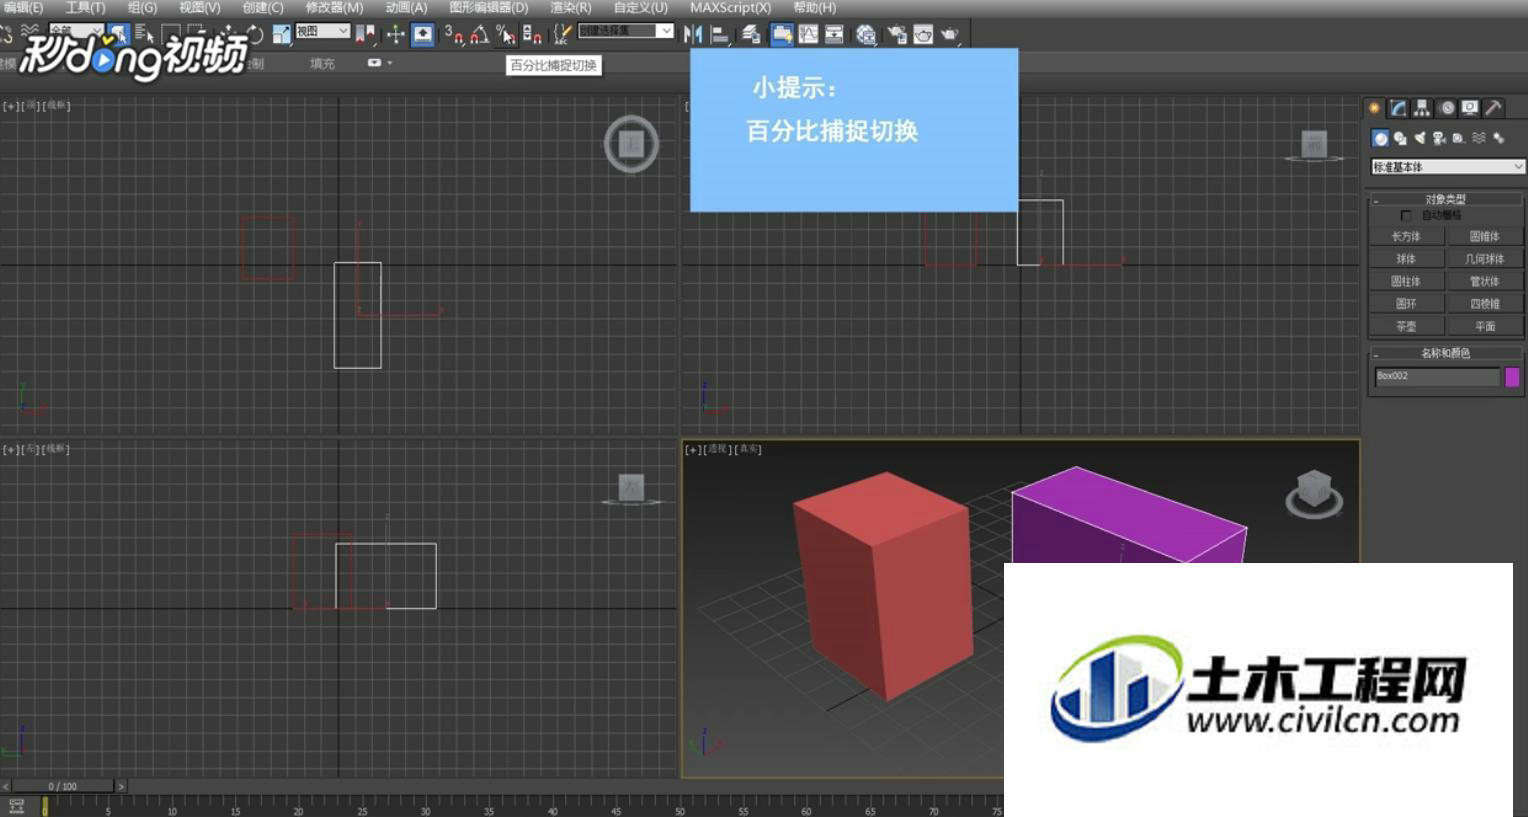Click the teapot Render Production icon
Image resolution: width=1528 pixels, height=817 pixels.
click(x=949, y=34)
